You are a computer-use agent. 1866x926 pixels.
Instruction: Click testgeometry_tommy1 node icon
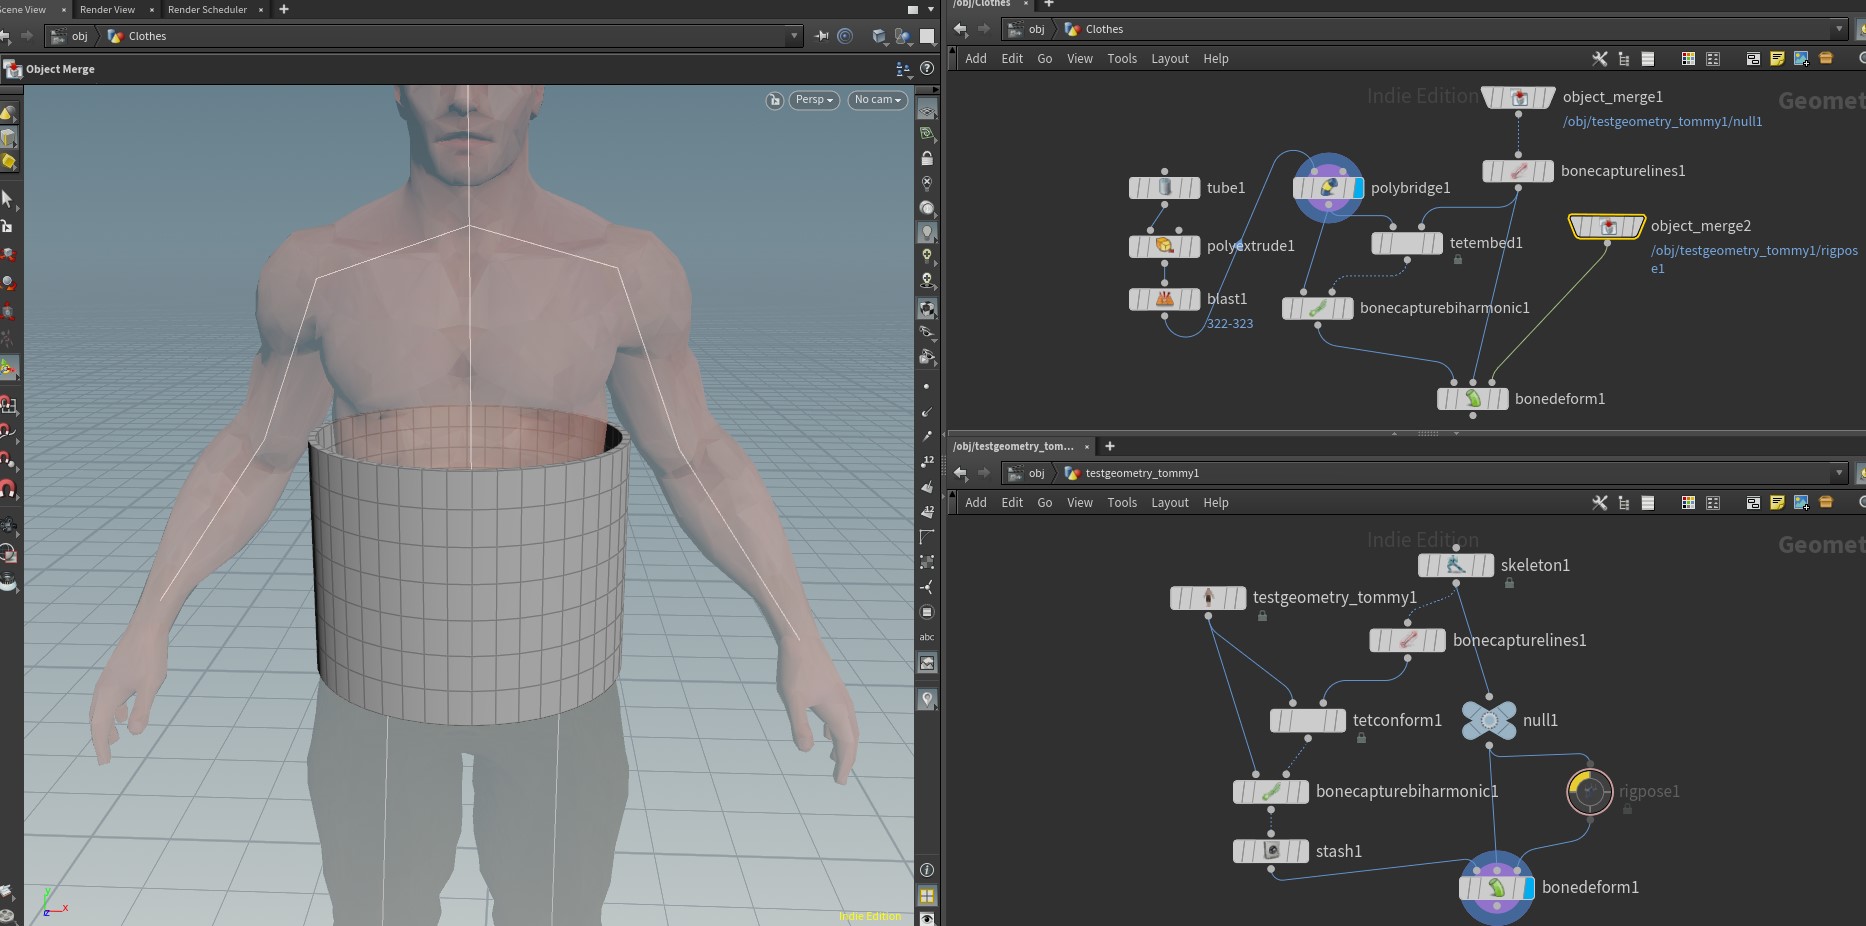point(1208,598)
